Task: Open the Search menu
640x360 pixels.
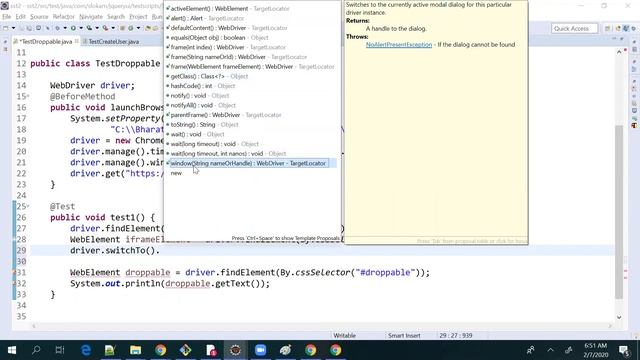Action: tap(116, 17)
